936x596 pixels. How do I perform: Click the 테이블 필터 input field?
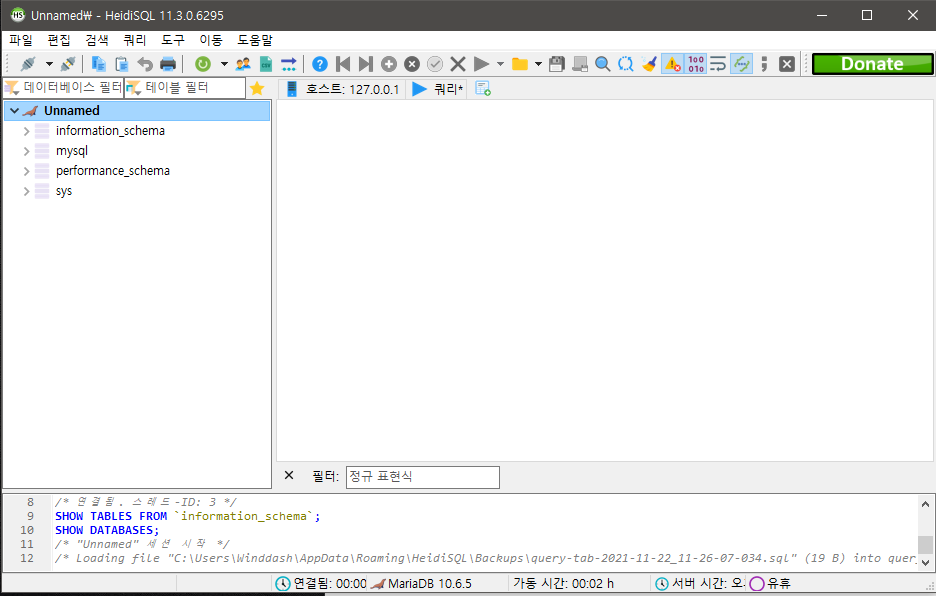185,88
